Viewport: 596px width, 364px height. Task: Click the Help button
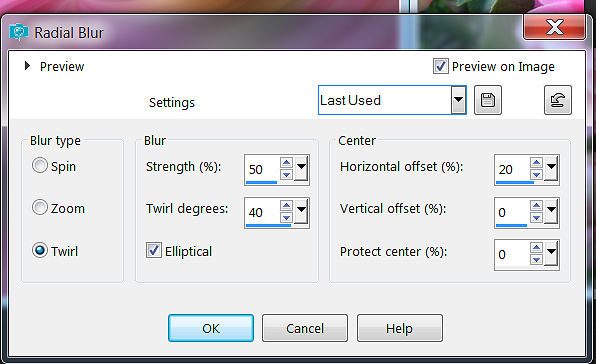point(399,328)
